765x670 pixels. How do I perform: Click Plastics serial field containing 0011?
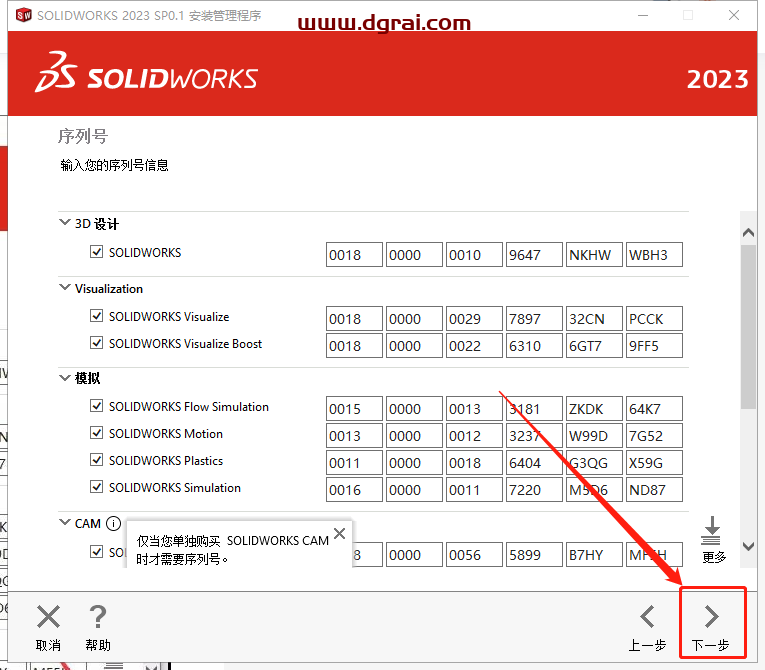(354, 463)
